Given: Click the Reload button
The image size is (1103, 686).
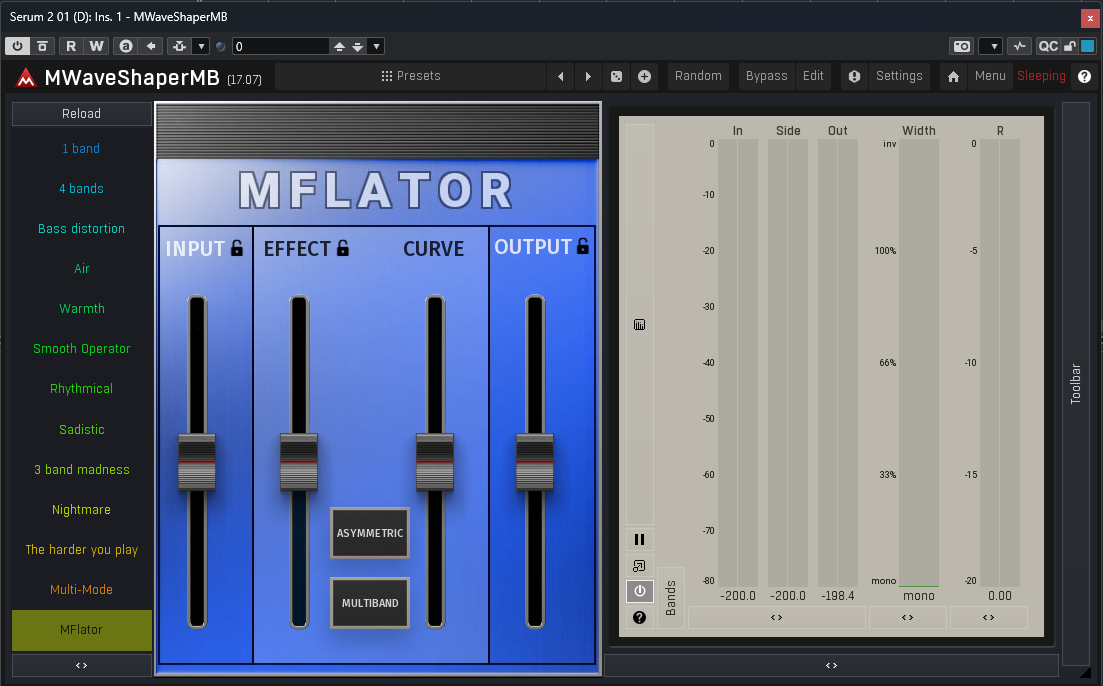Looking at the screenshot, I should [82, 114].
